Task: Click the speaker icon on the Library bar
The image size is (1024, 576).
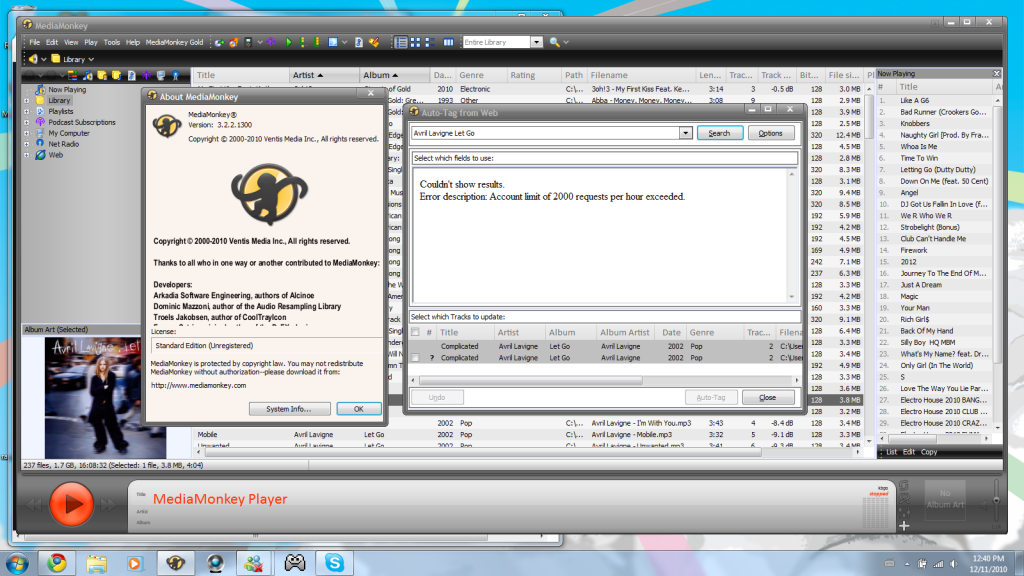Action: (x=33, y=59)
